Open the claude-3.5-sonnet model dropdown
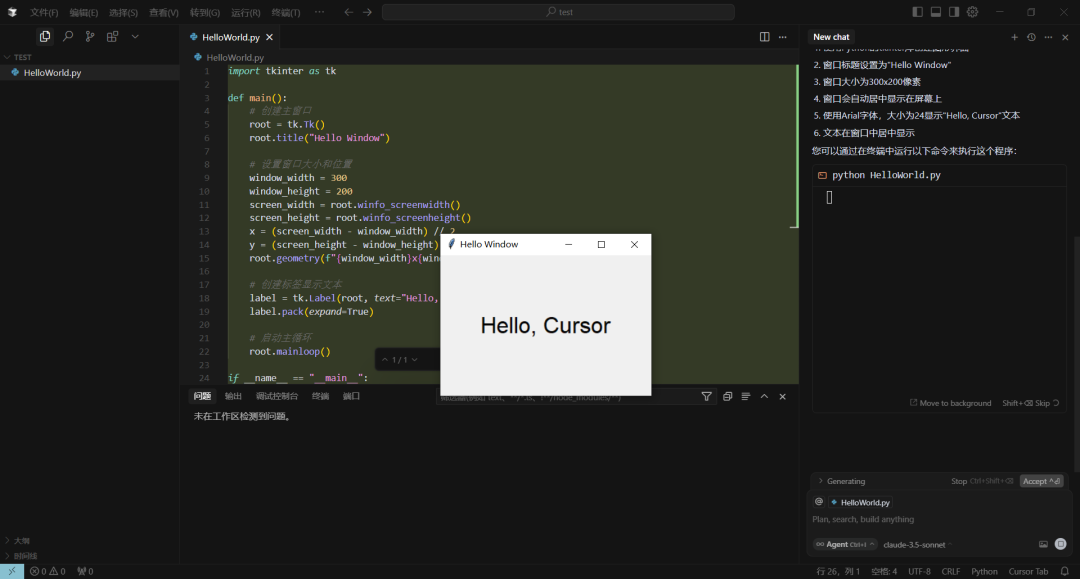Viewport: 1080px width, 579px height. (x=913, y=544)
